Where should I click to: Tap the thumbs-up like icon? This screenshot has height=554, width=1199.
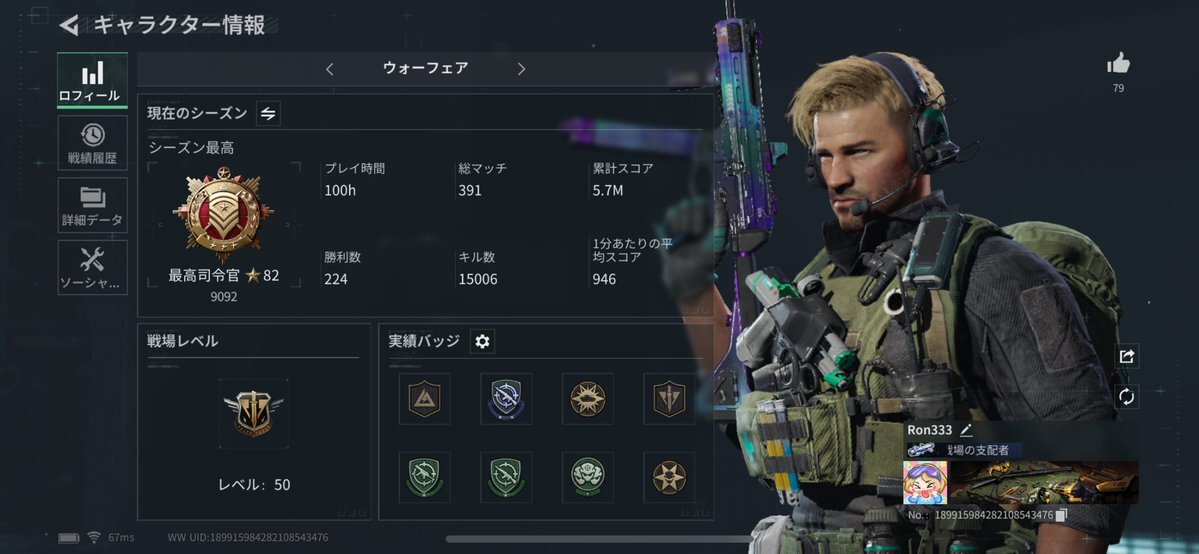point(1118,64)
